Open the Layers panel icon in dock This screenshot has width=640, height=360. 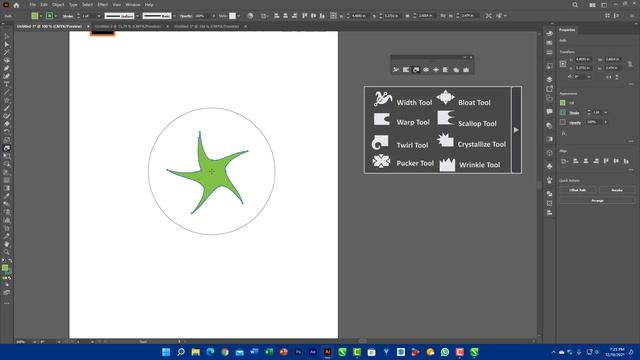click(x=549, y=79)
